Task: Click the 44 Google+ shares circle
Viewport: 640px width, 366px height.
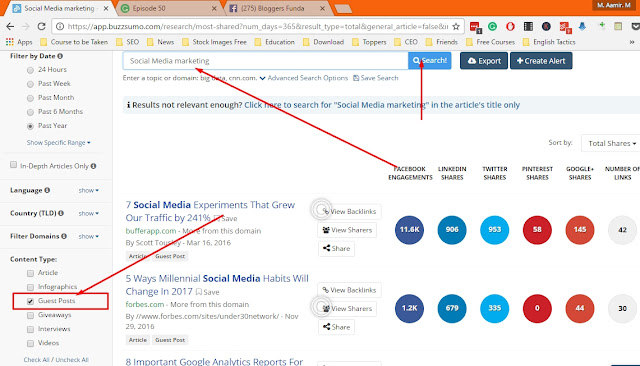Action: 580,308
